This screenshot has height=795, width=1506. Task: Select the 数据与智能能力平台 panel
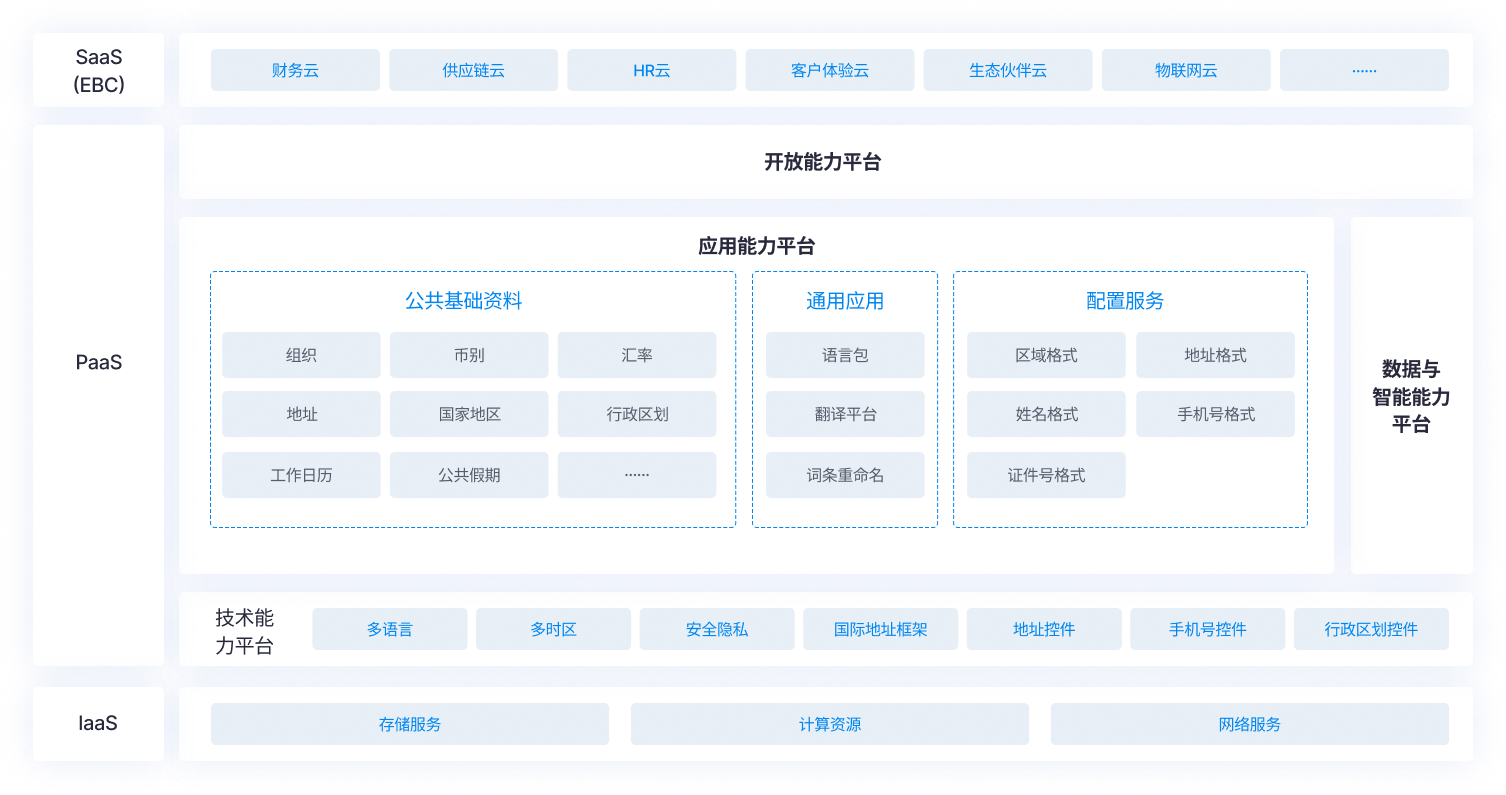pos(1413,396)
